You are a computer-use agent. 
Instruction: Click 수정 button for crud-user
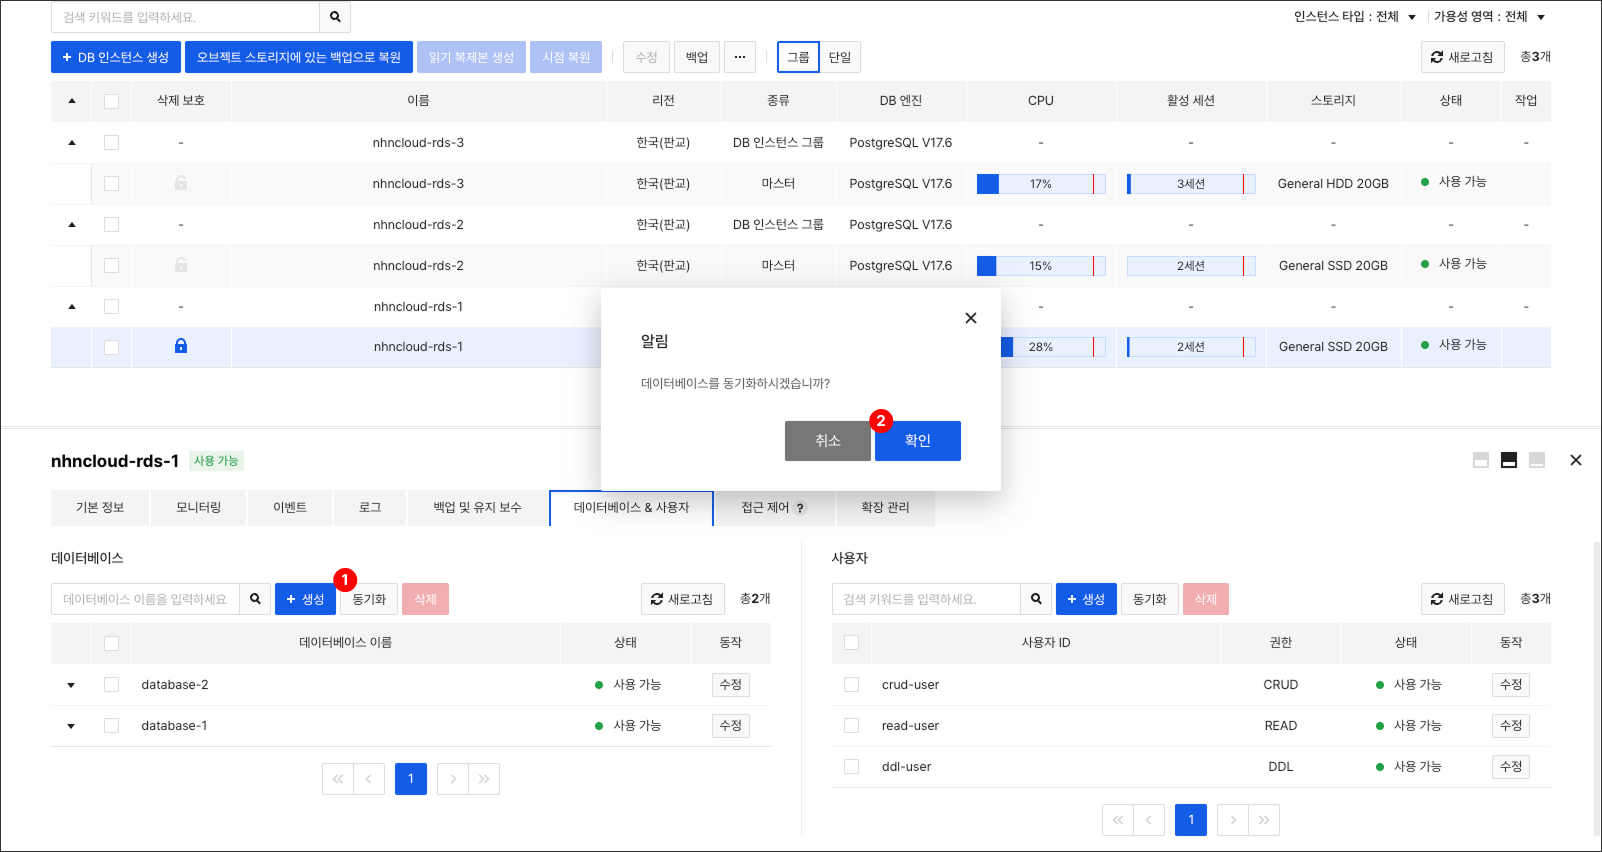click(1511, 685)
